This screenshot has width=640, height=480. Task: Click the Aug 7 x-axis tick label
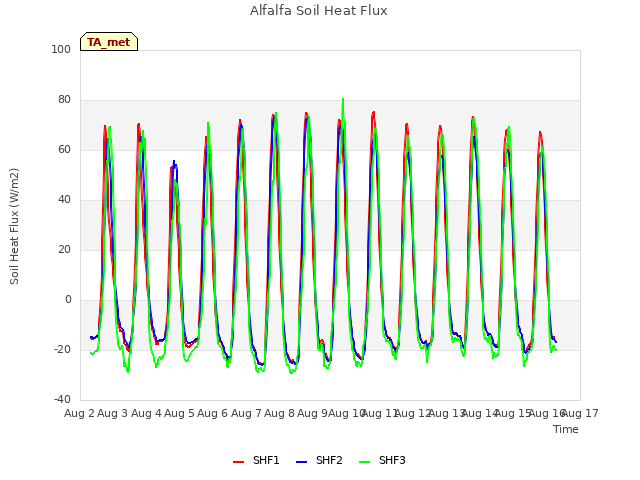[x=246, y=413]
